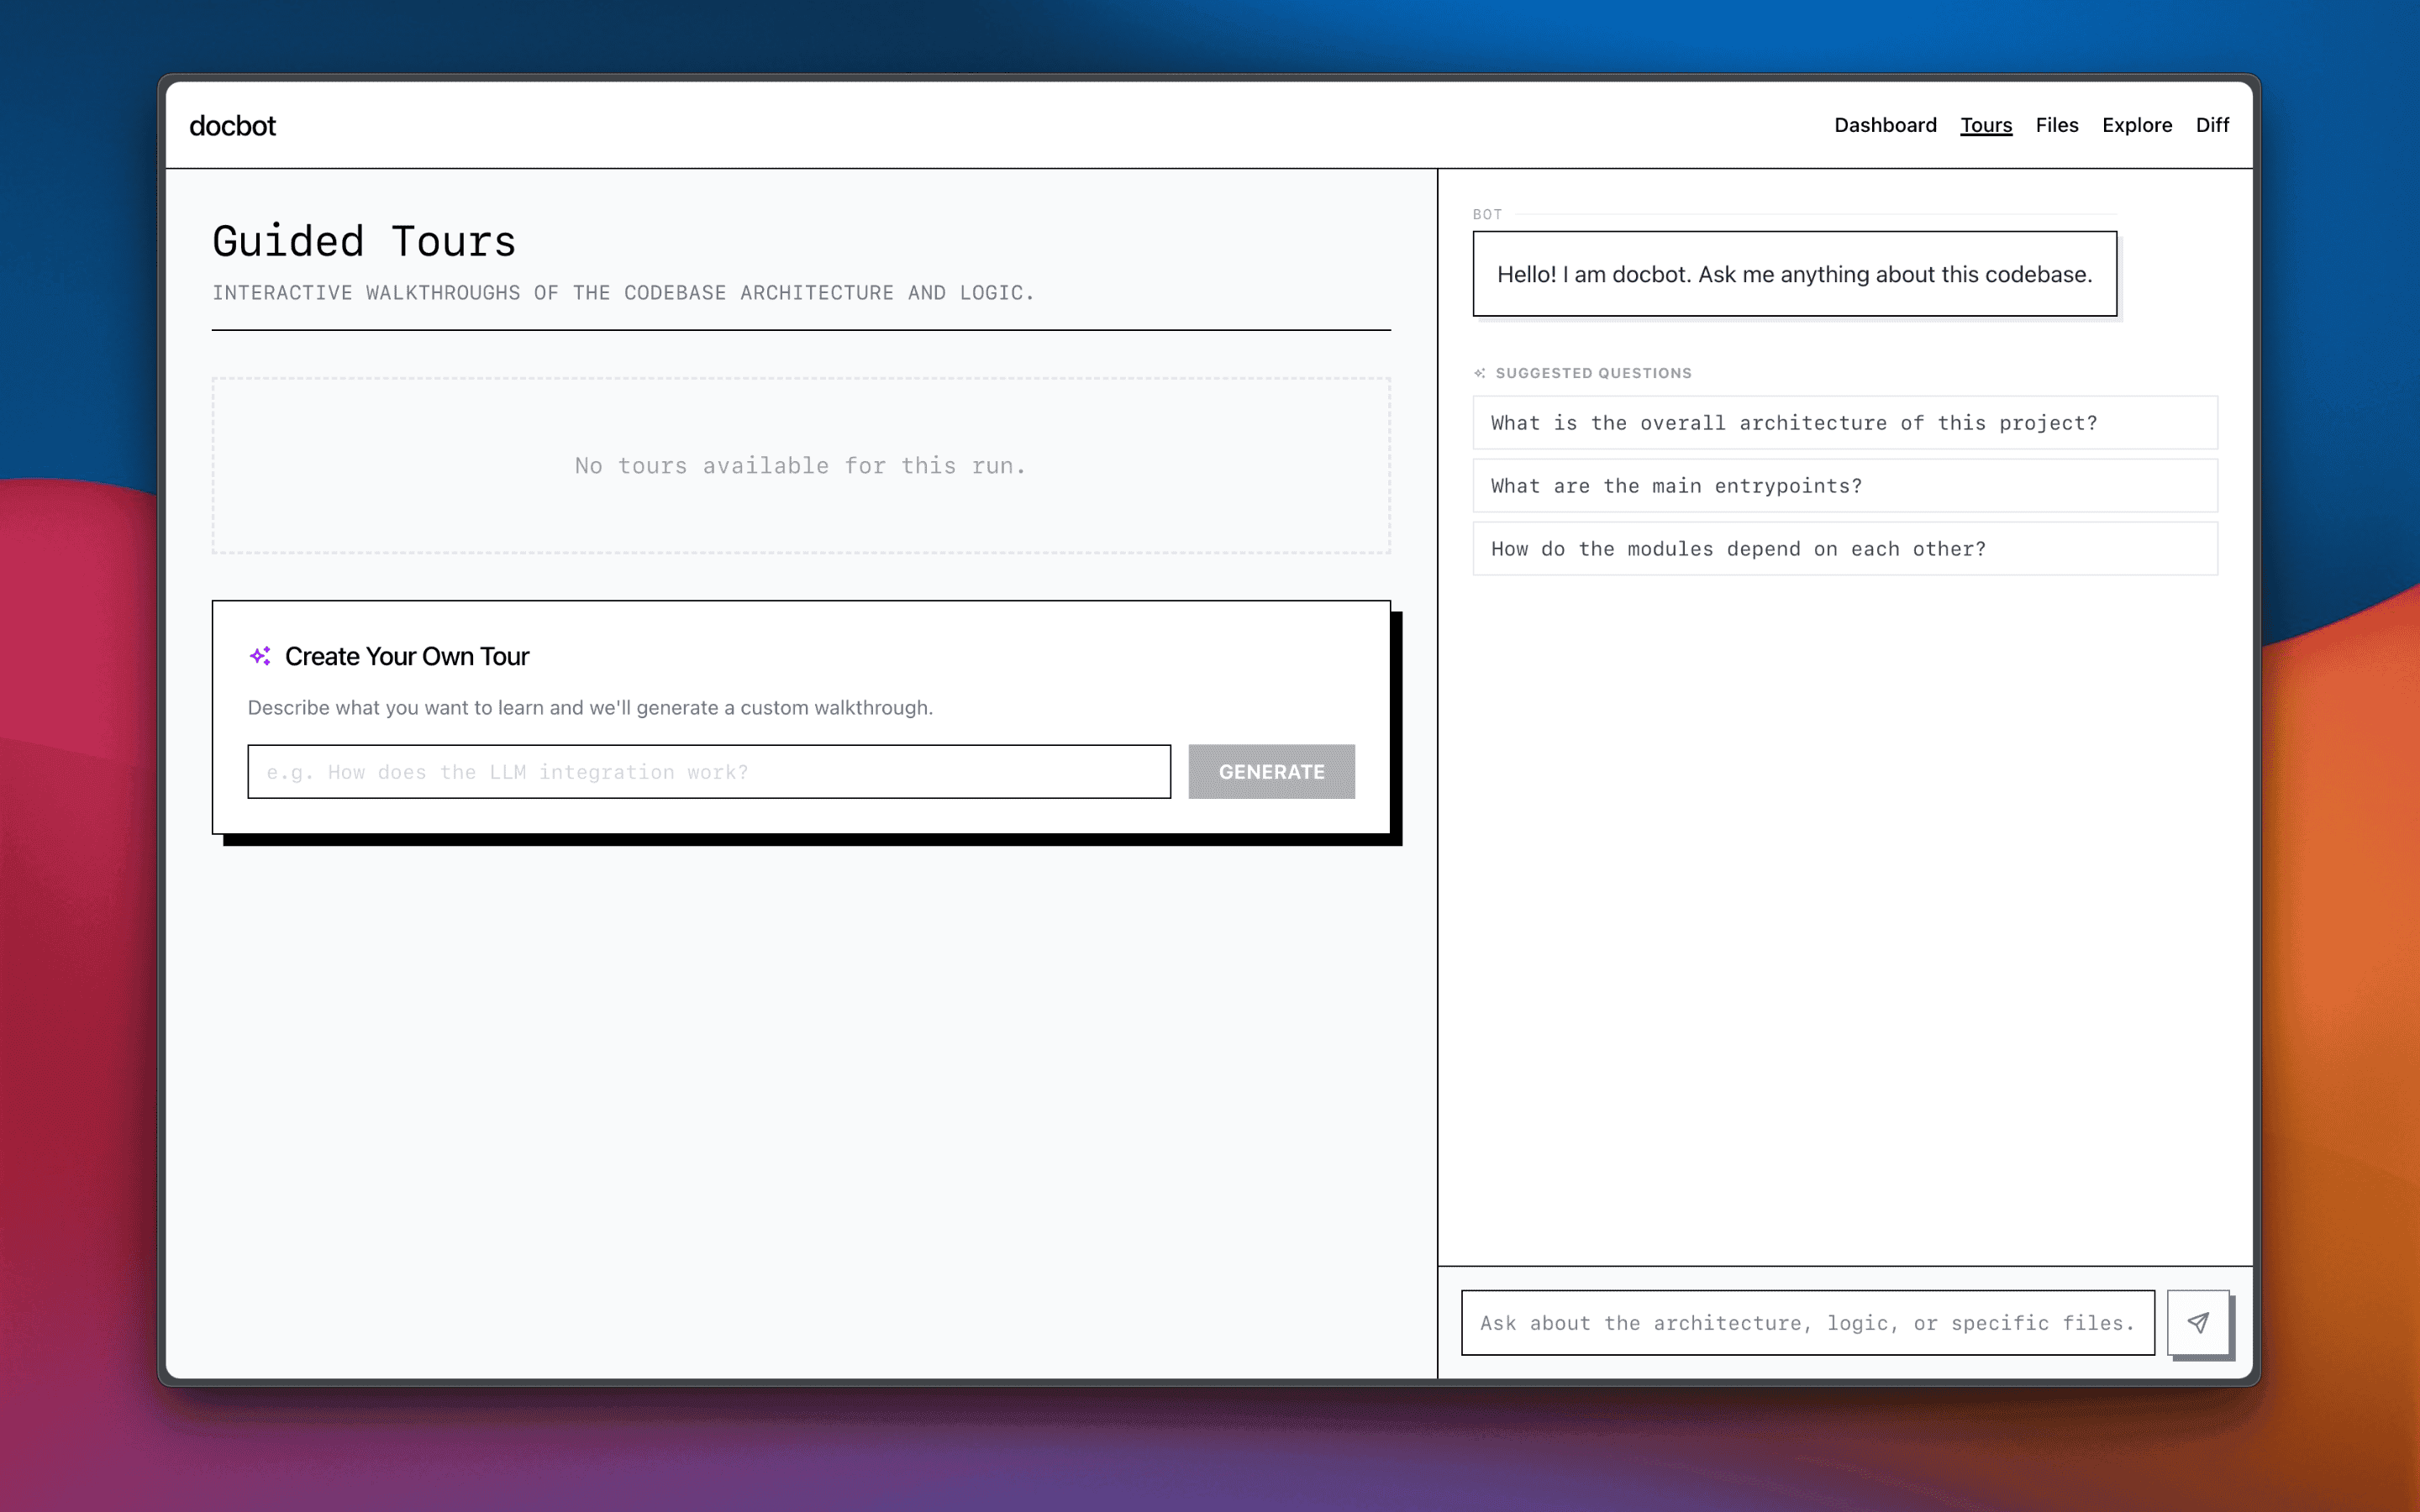Click the Generate button
The width and height of the screenshot is (2420, 1512).
1271,771
